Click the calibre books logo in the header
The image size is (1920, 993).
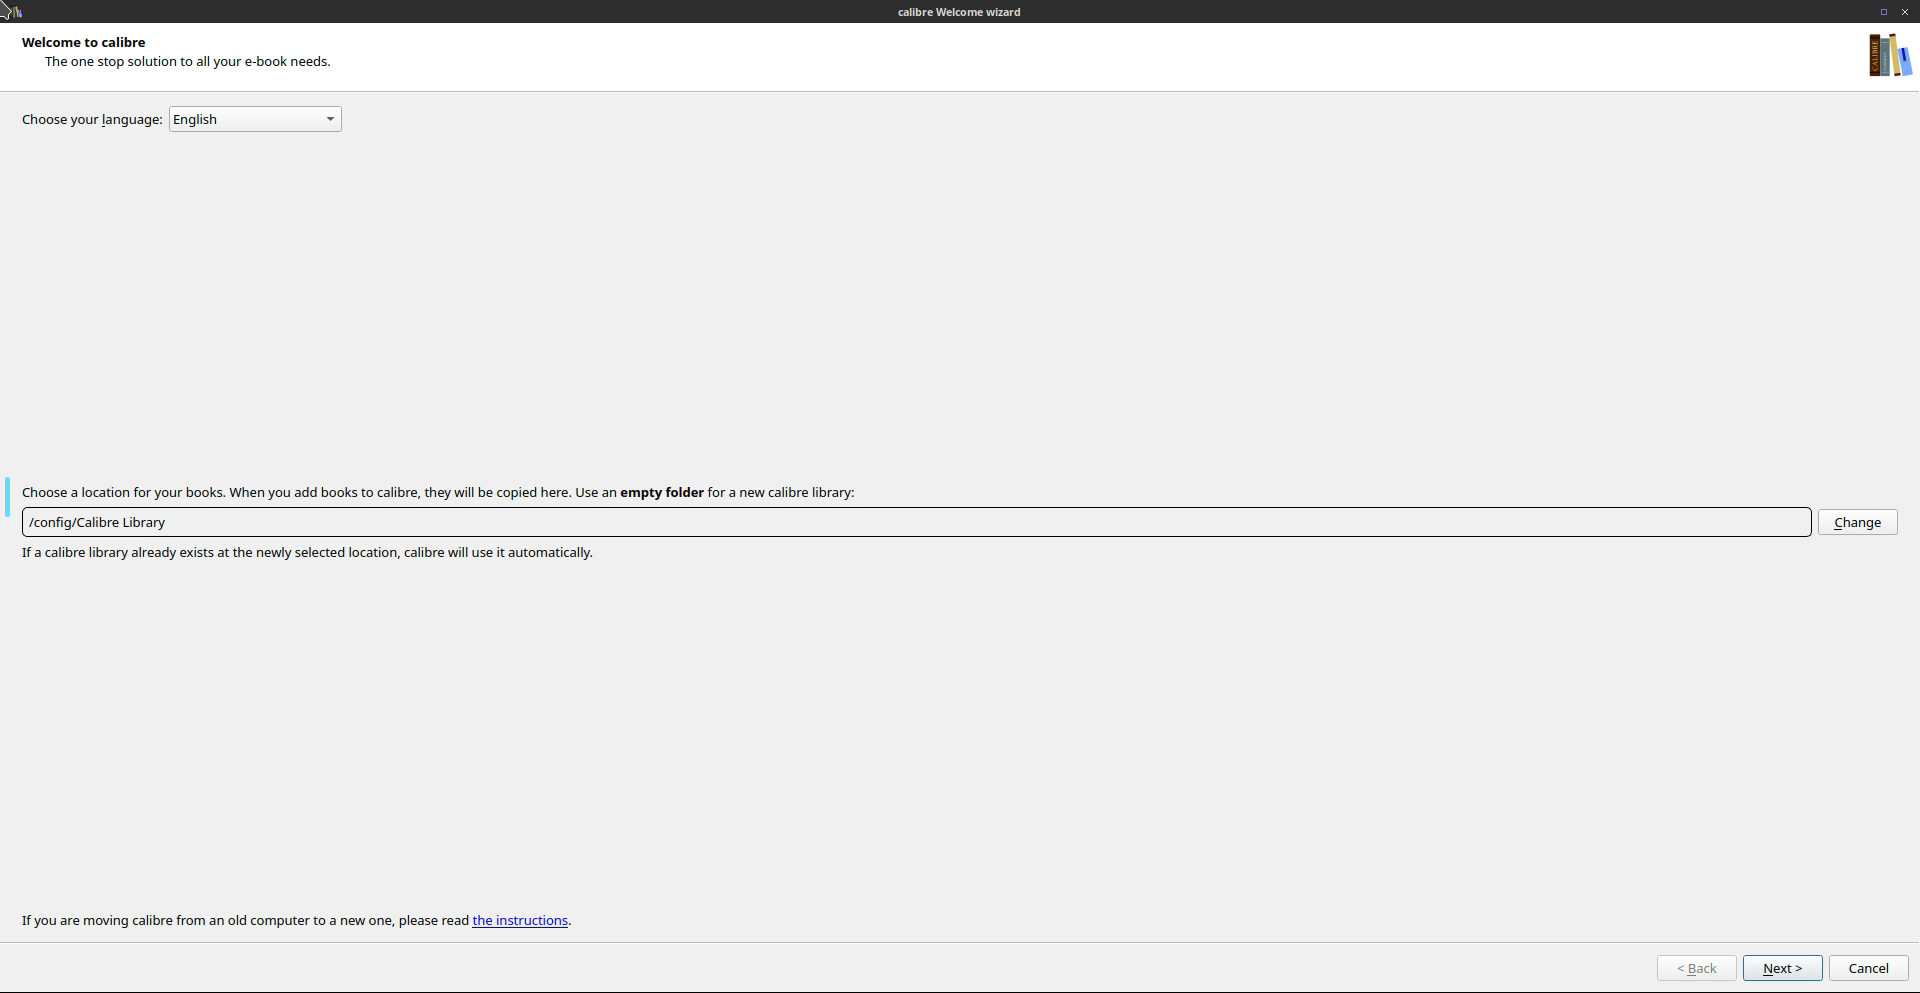(1889, 56)
